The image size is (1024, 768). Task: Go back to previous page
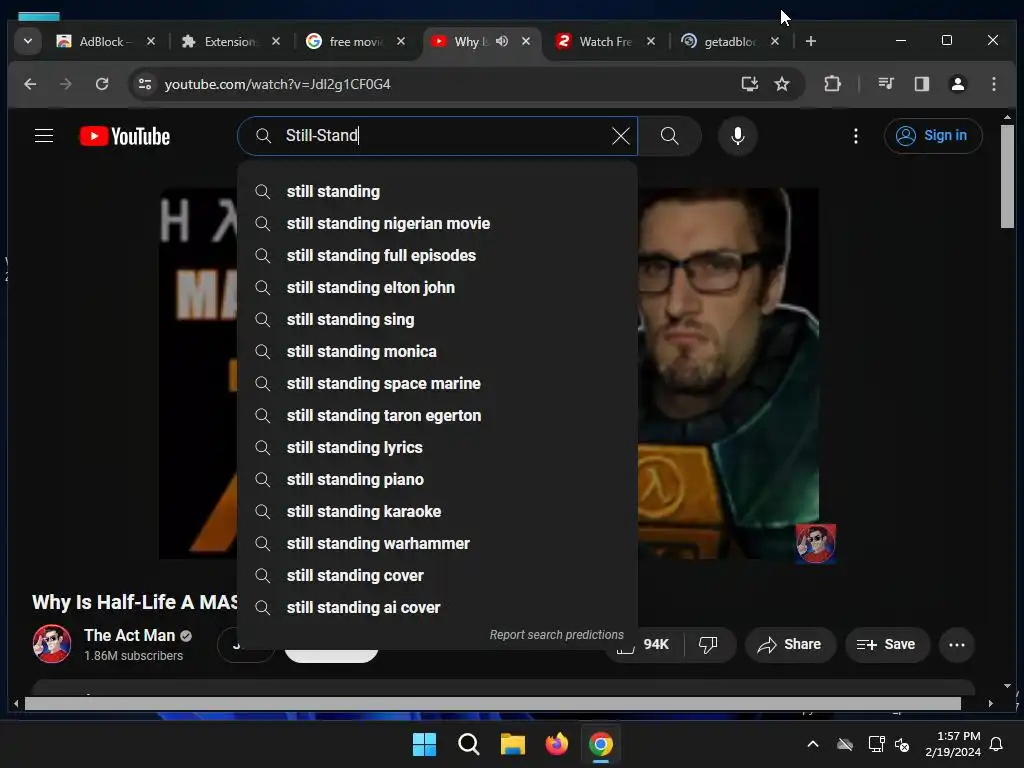(x=30, y=84)
